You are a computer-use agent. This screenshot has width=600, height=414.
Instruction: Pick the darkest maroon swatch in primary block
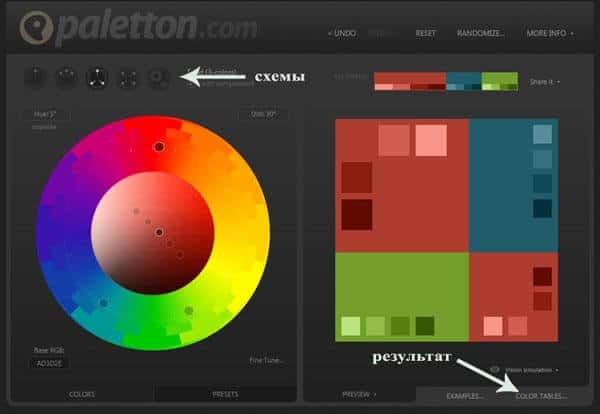tap(357, 215)
